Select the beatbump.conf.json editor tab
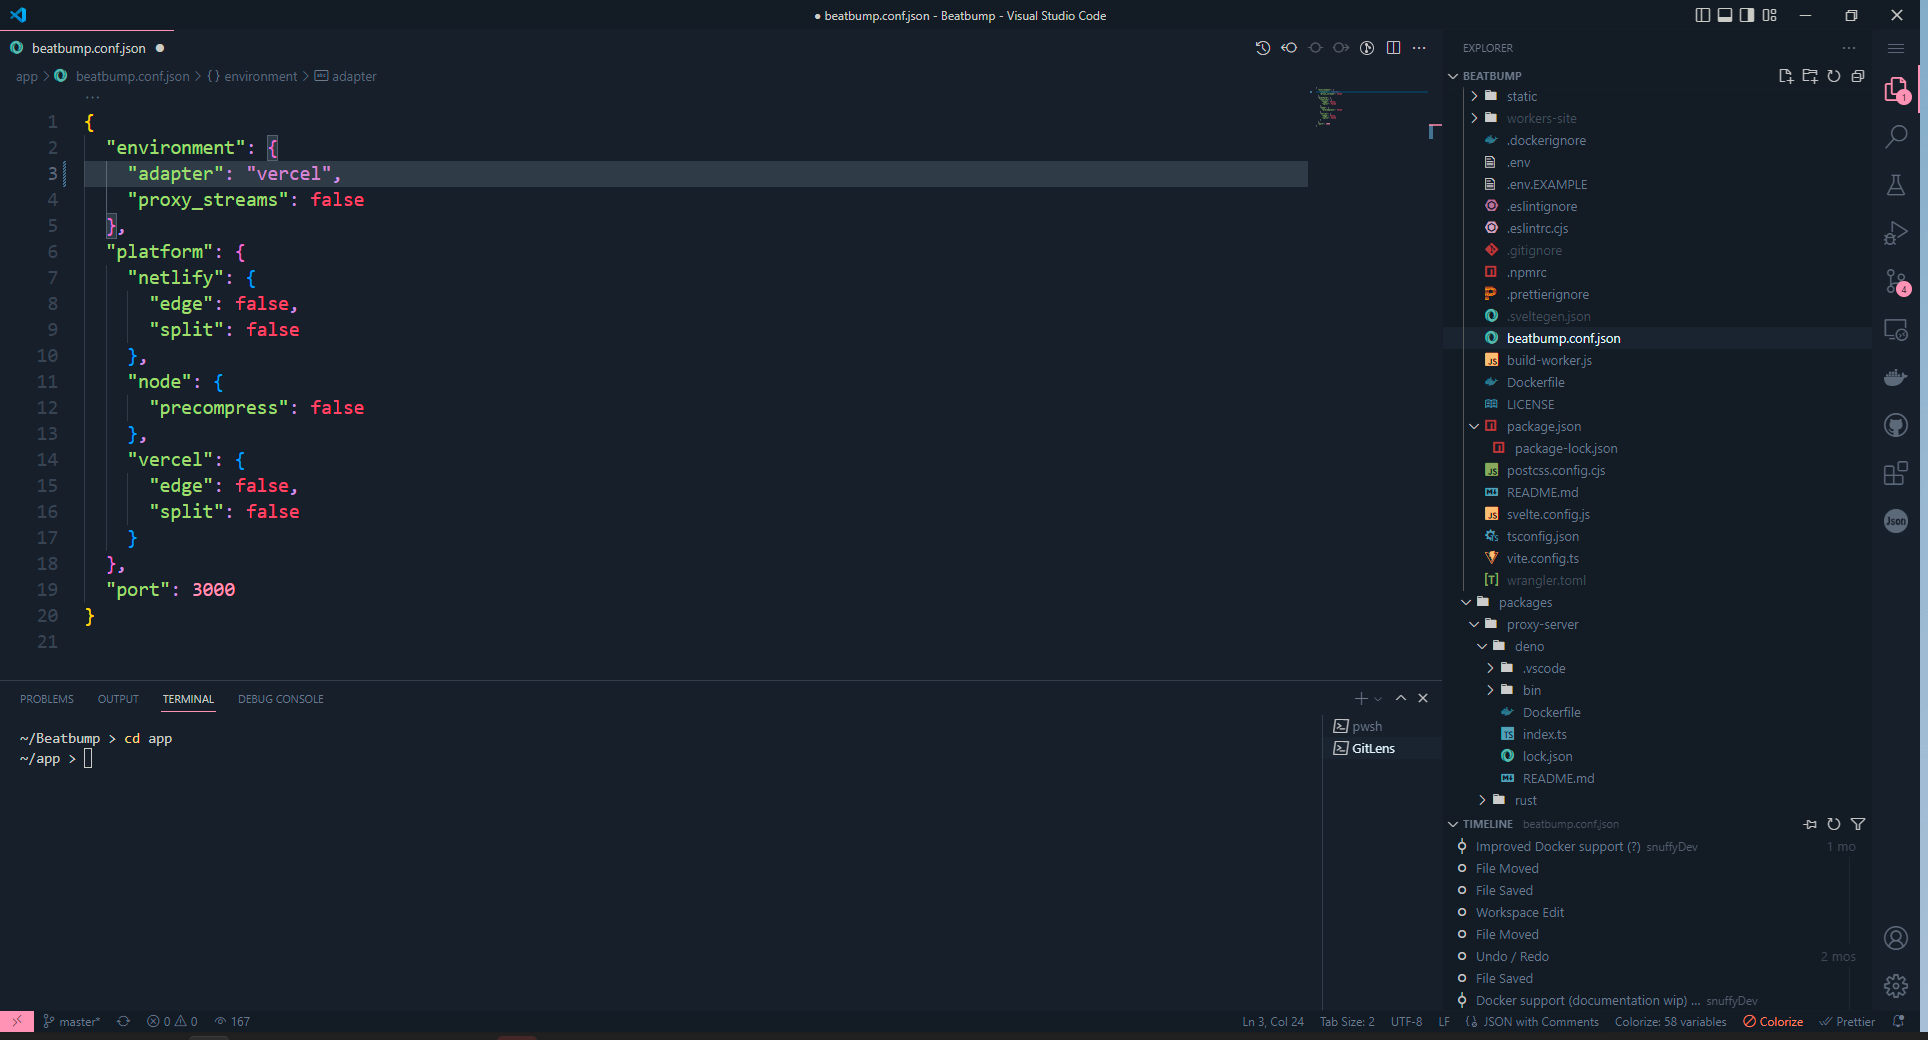1928x1040 pixels. click(88, 48)
